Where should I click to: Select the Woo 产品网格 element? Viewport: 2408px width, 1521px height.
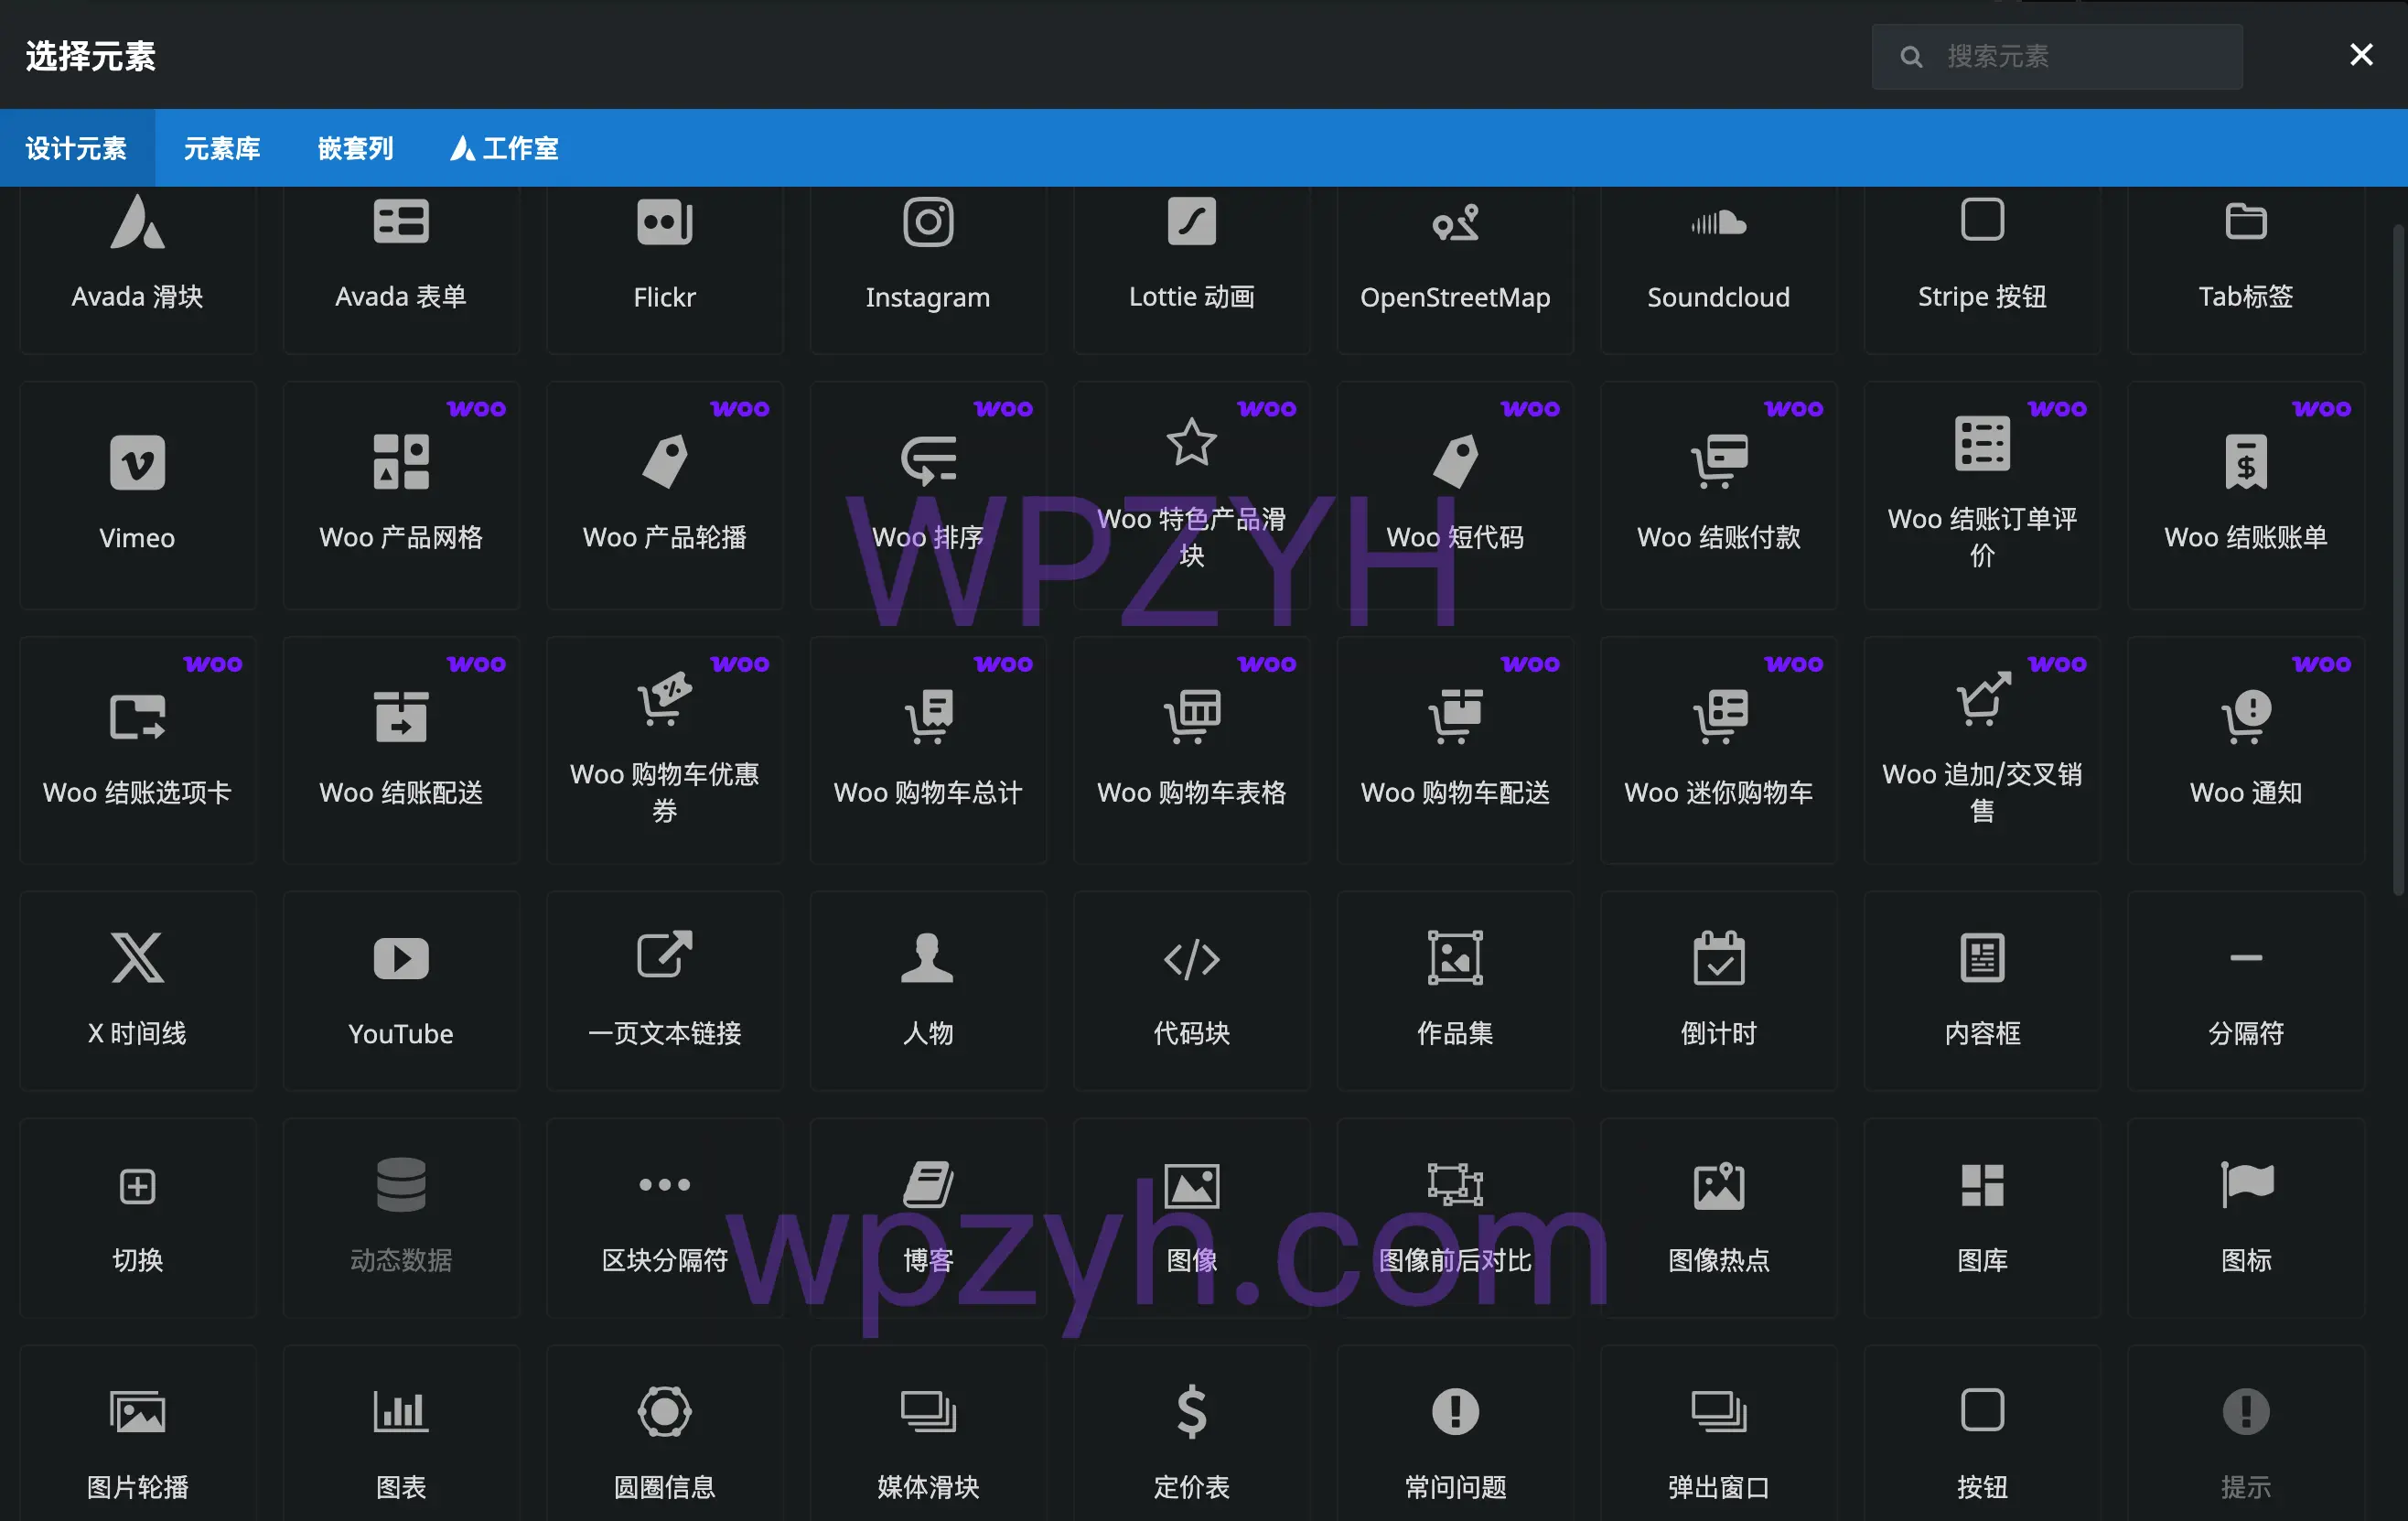coord(401,495)
